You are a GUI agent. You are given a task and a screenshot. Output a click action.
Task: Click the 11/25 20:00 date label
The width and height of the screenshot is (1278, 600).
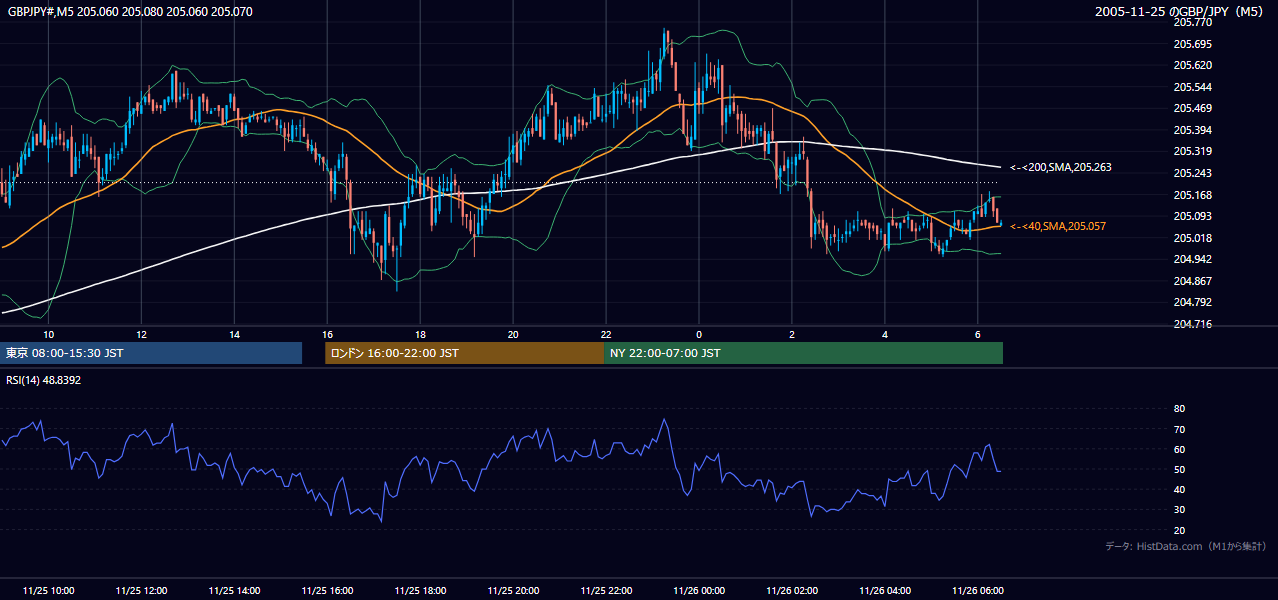[513, 590]
